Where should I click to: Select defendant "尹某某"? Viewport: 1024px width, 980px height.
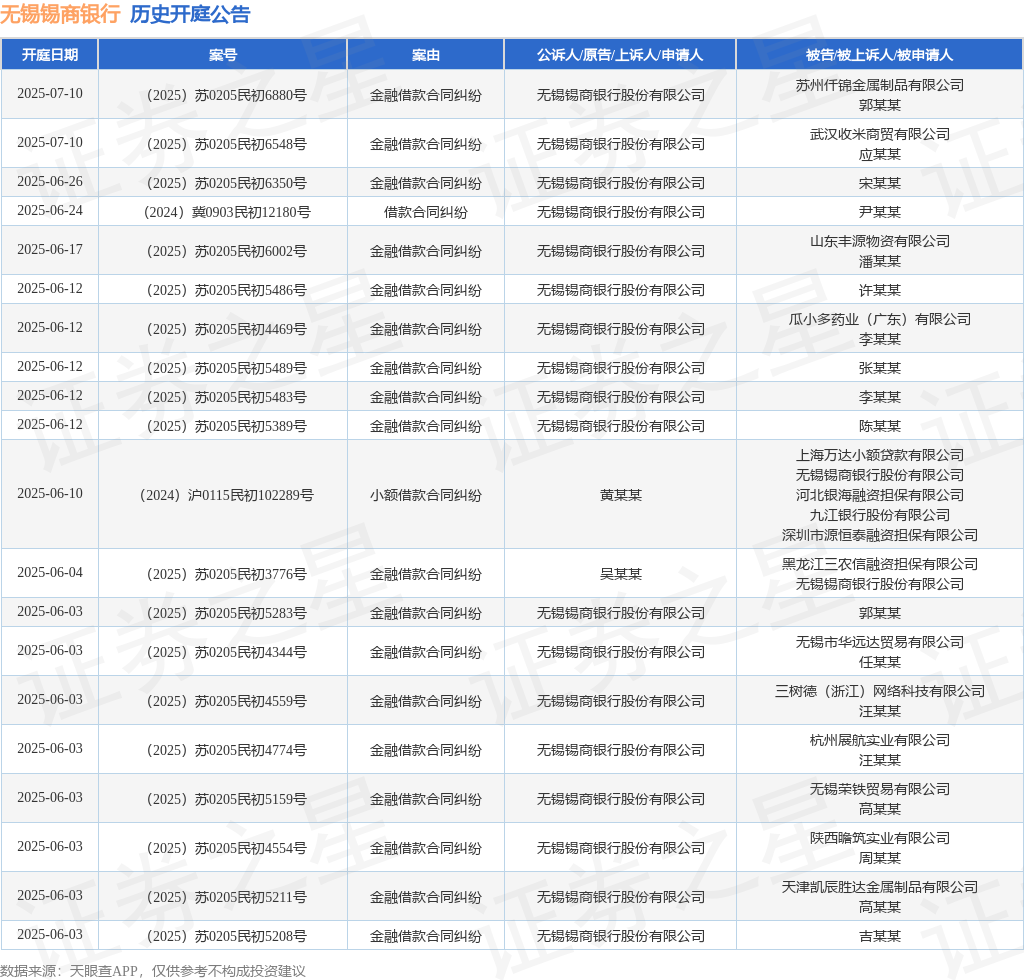[880, 212]
